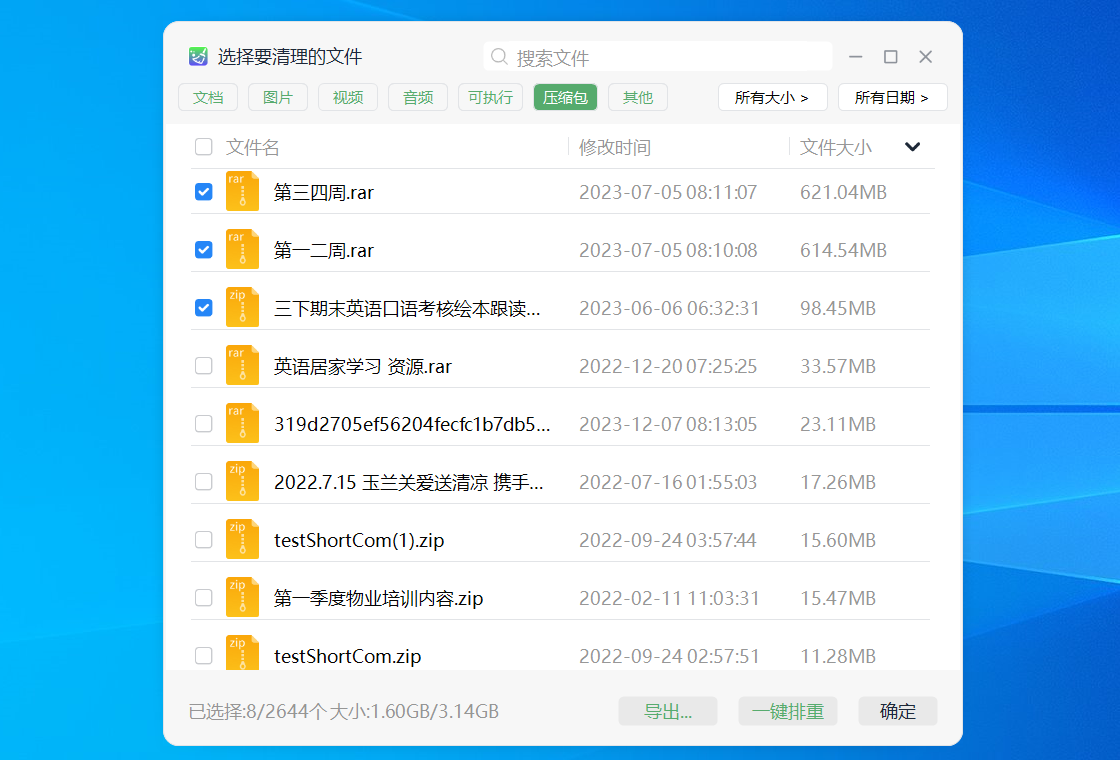1120x760 pixels.
Task: Open the 所有大小 size filter dropdown
Action: [772, 97]
